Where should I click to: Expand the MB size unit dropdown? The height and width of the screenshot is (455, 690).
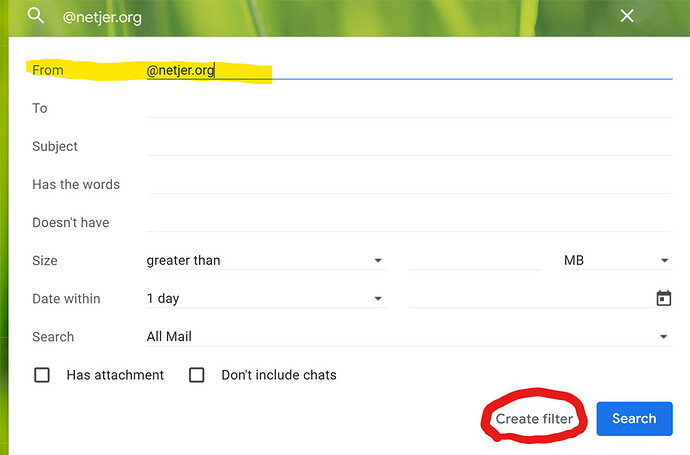click(x=618, y=261)
